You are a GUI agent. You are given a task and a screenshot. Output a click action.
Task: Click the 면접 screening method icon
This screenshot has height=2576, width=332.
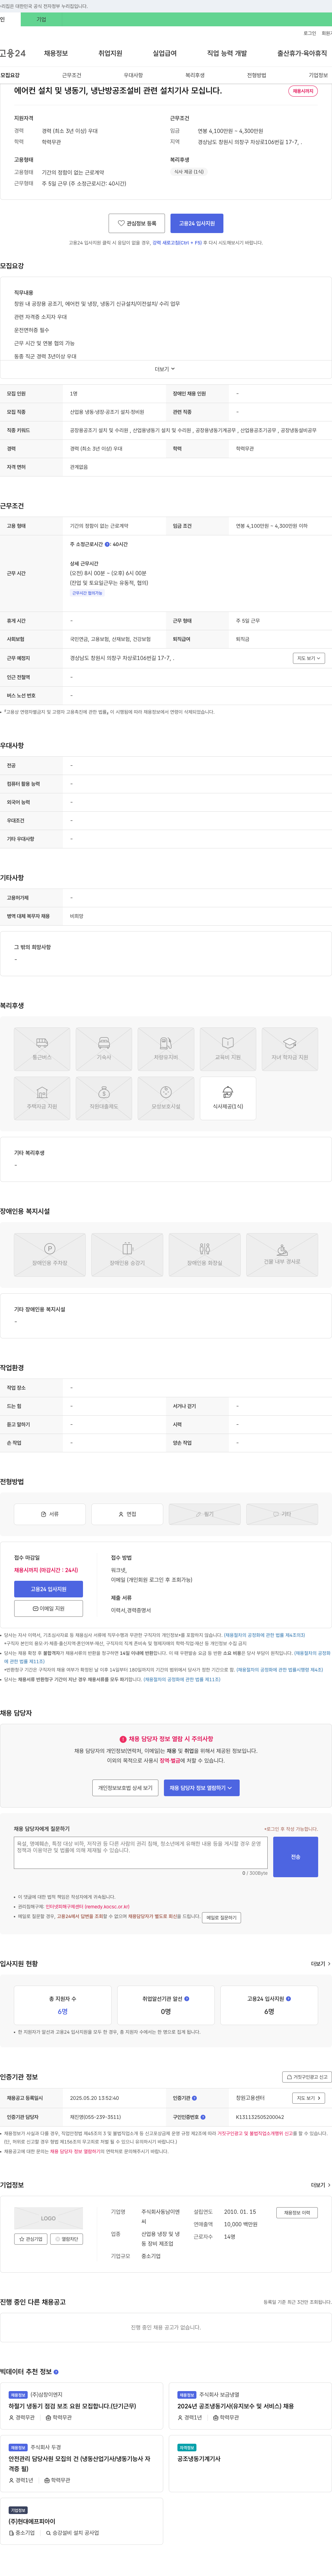127,1514
